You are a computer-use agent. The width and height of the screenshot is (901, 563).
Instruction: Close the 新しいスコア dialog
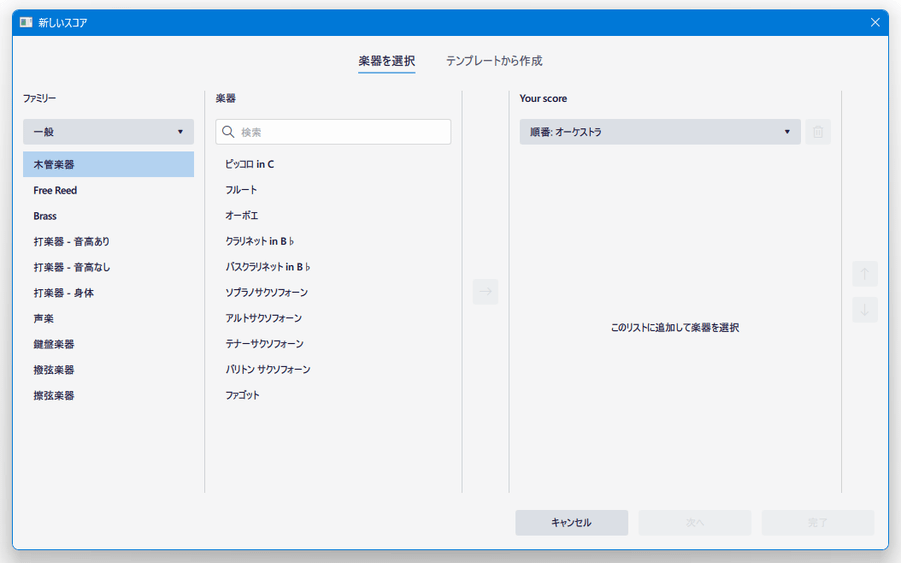pyautogui.click(x=875, y=22)
